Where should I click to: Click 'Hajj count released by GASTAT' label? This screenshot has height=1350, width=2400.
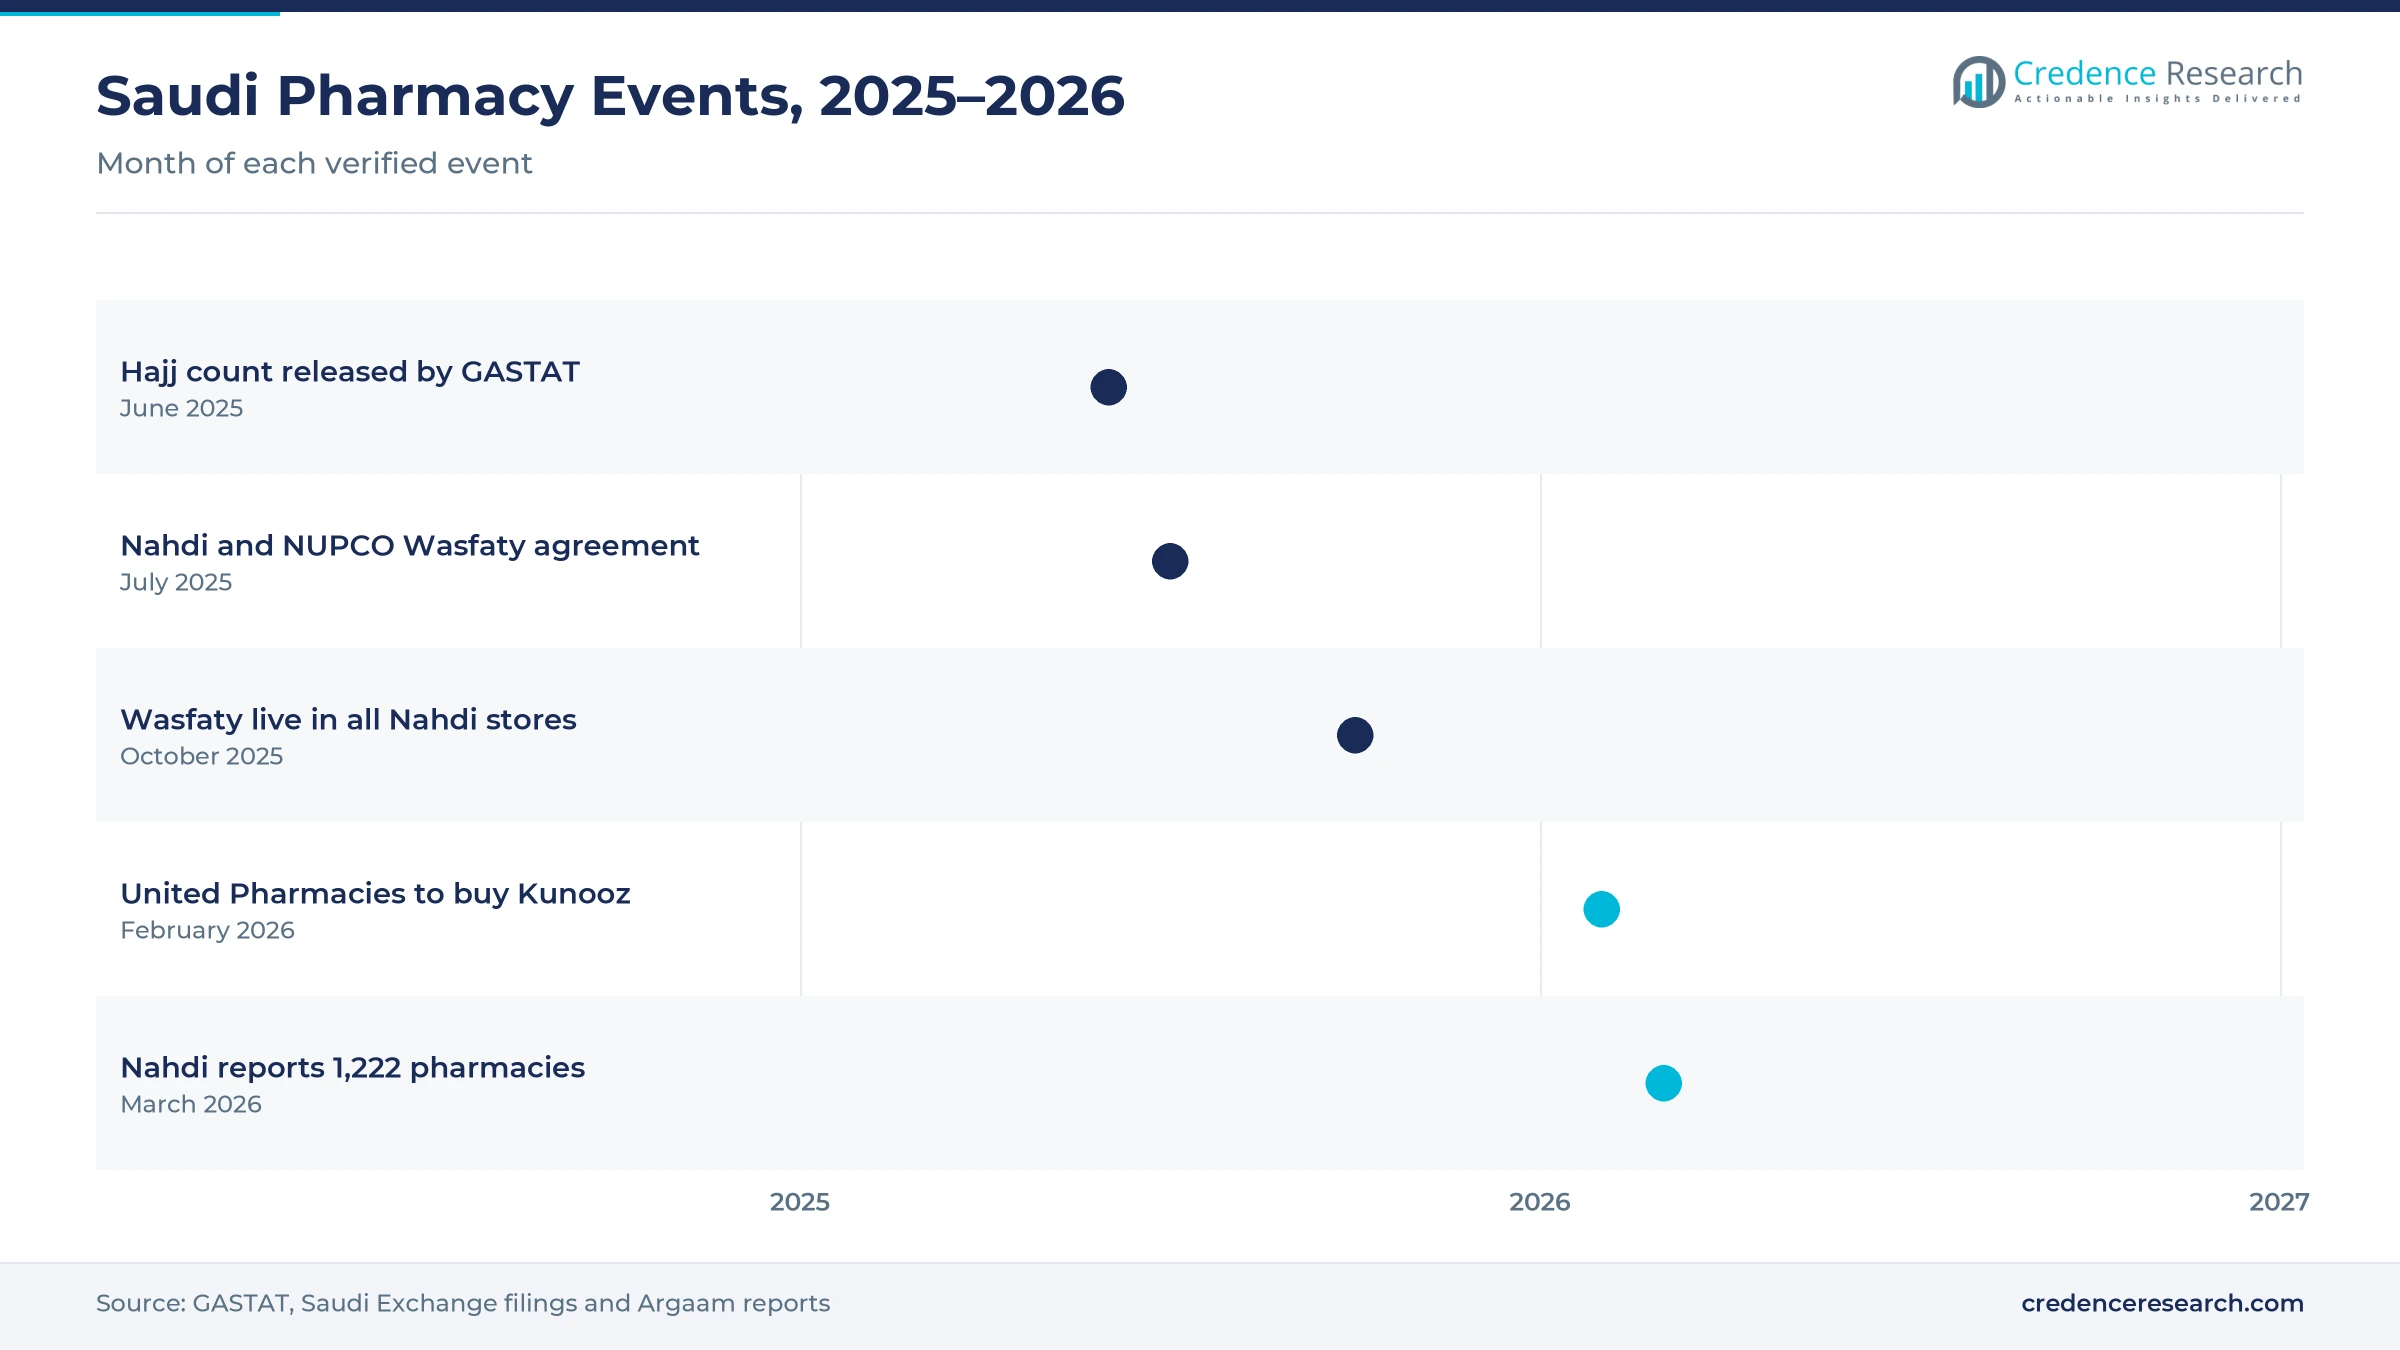tap(350, 372)
